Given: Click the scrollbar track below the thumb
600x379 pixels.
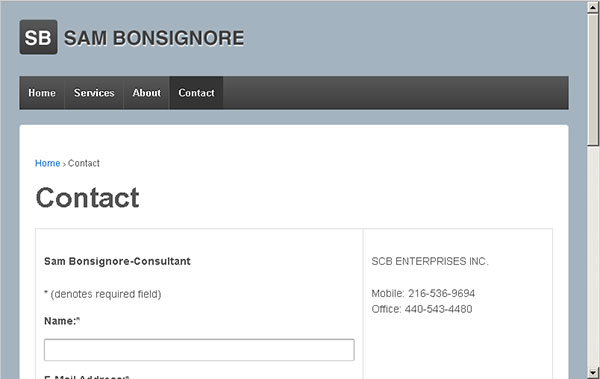Looking at the screenshot, I should (593, 256).
